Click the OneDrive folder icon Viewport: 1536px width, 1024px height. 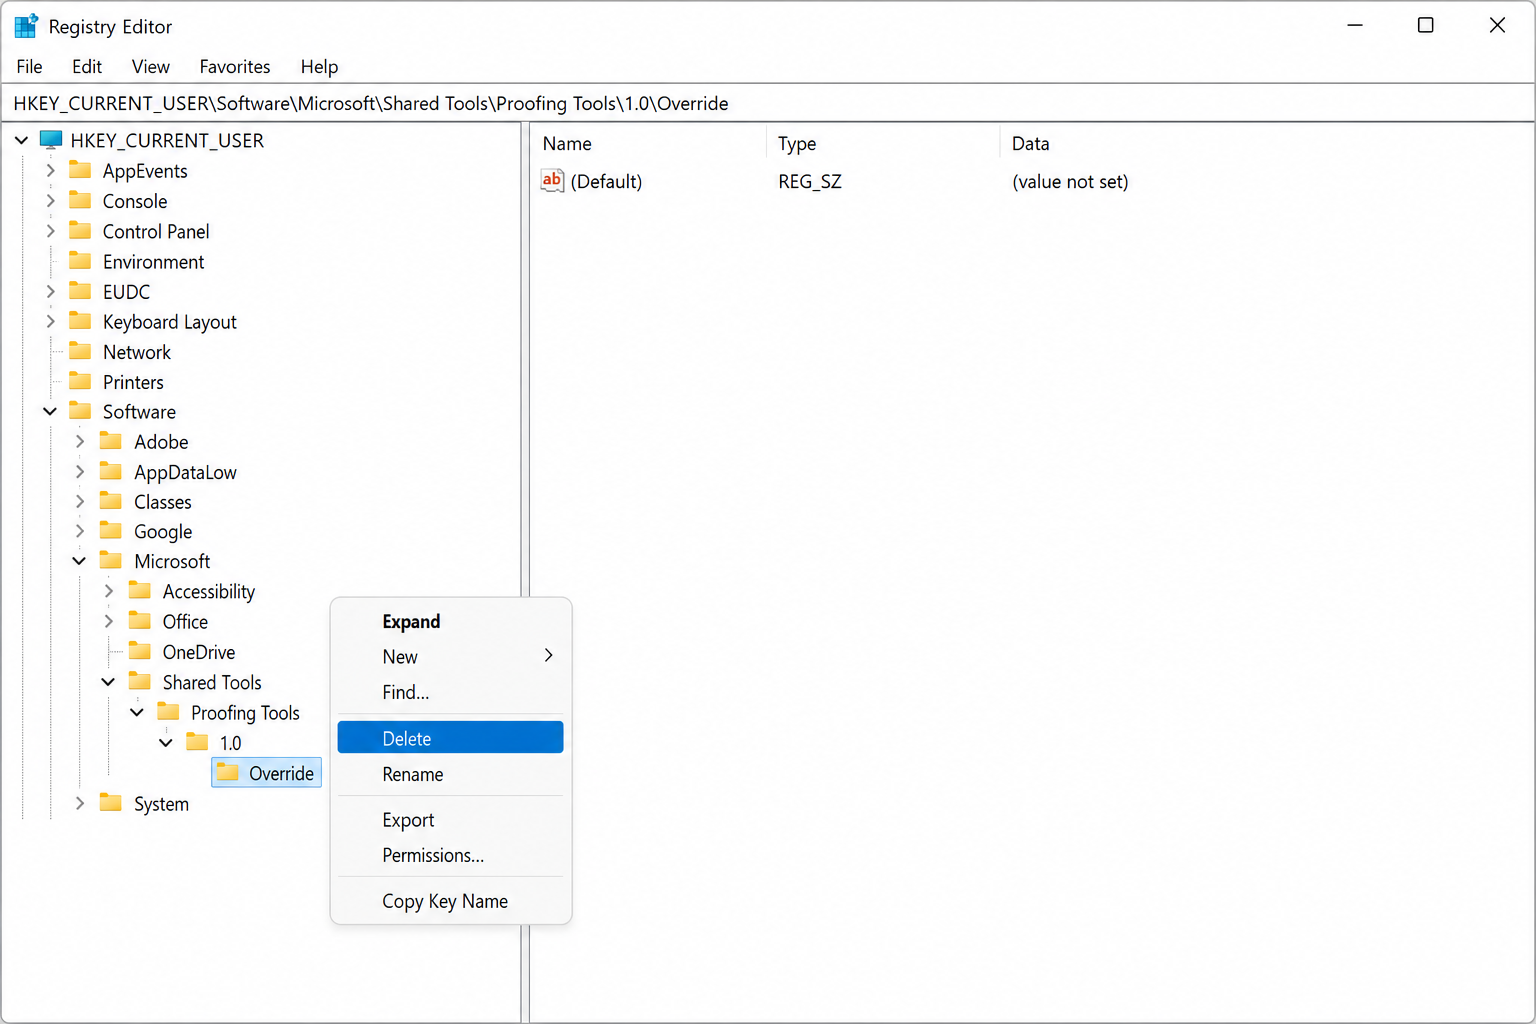(140, 651)
